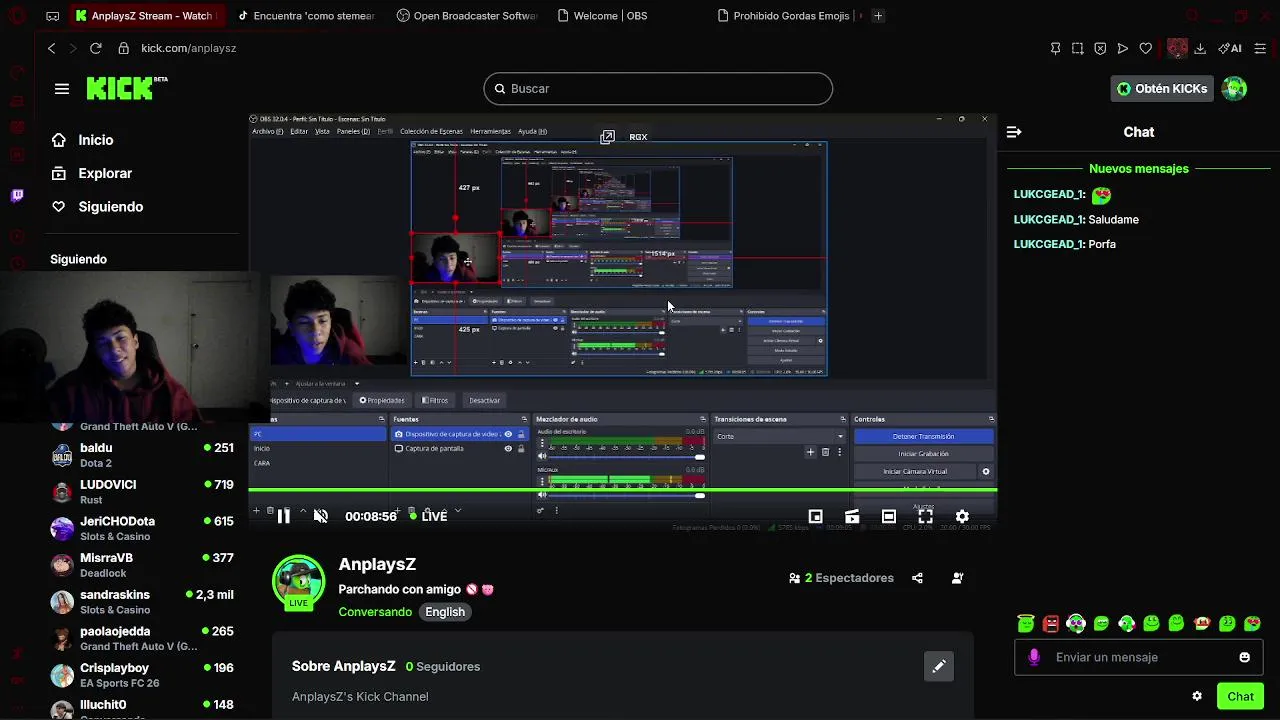Image resolution: width=1280 pixels, height=720 pixels.
Task: Open the Kick hamburger sidebar menu
Action: point(62,89)
